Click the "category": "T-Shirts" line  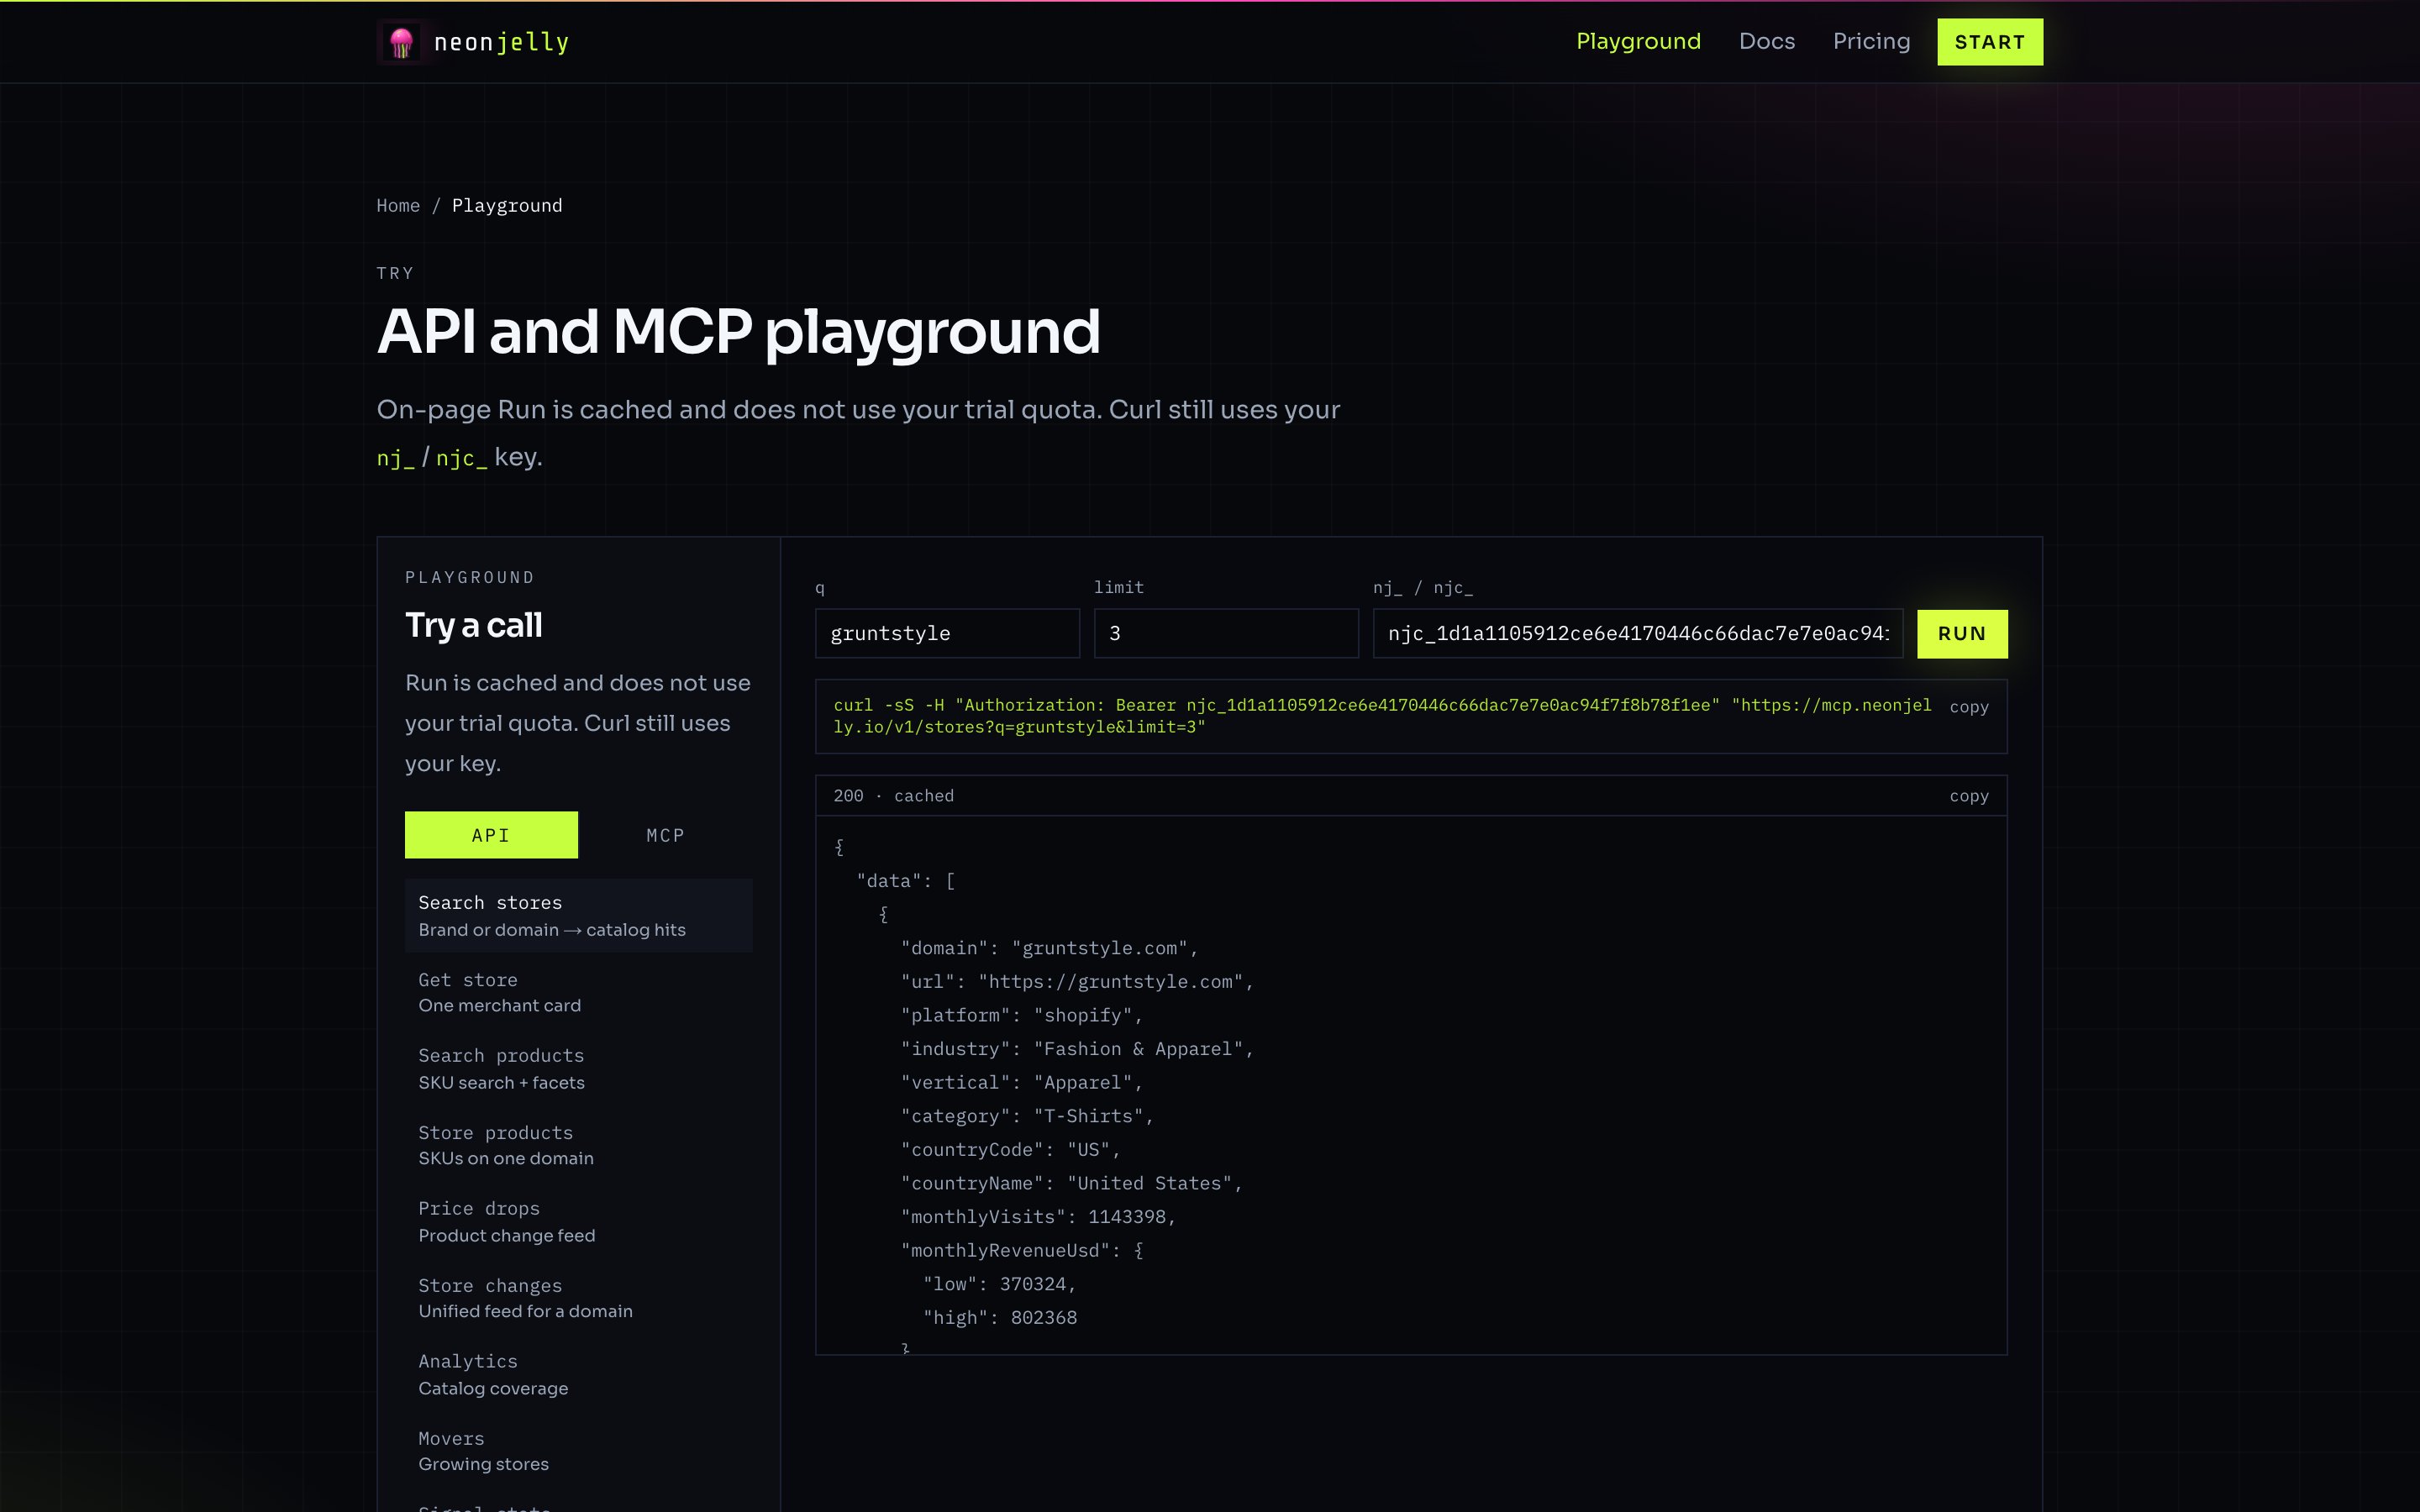[1027, 1116]
